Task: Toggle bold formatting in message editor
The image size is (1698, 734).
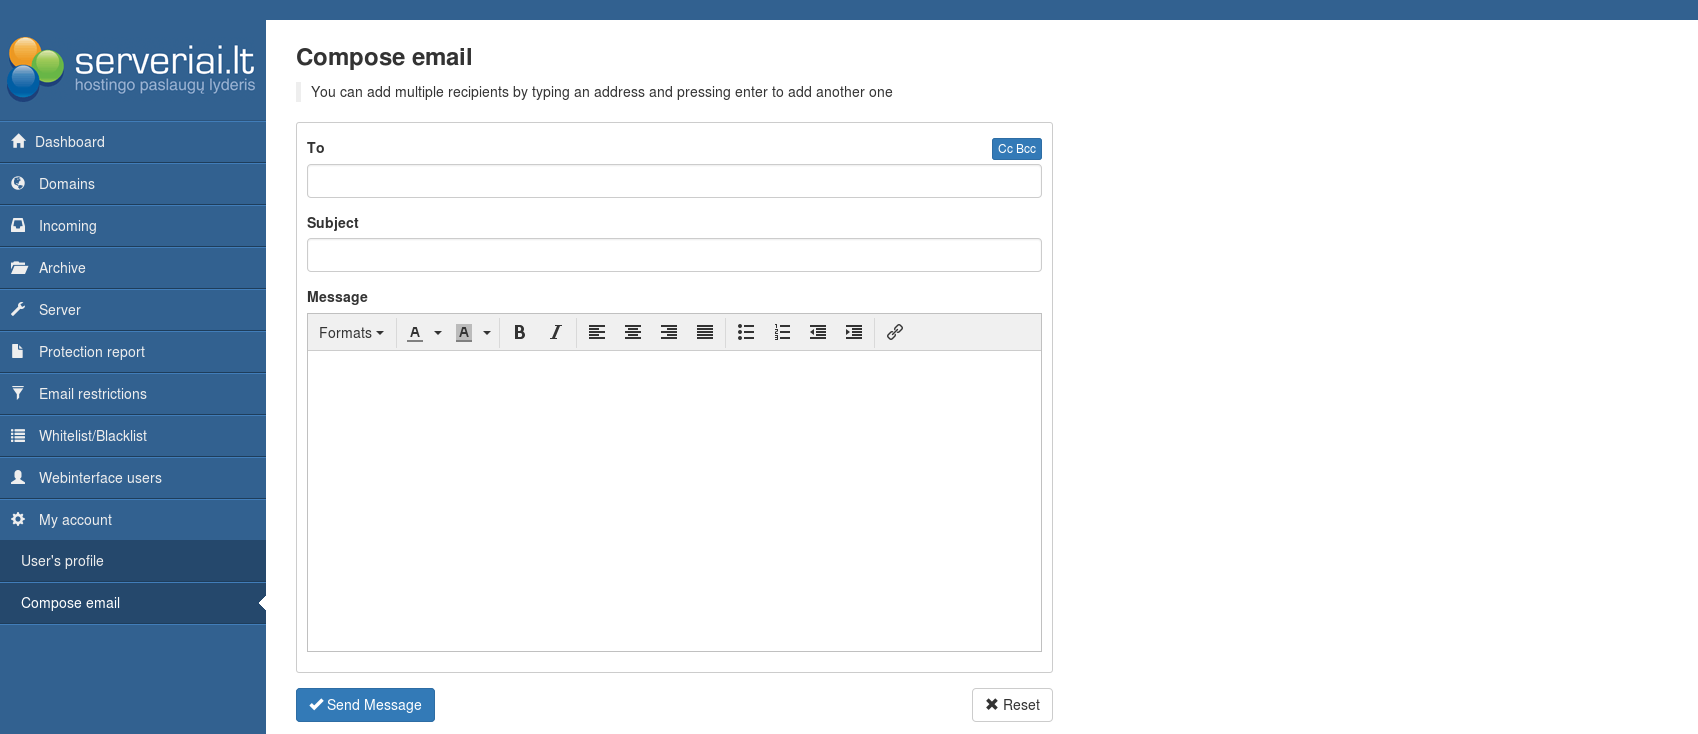Action: [x=519, y=333]
